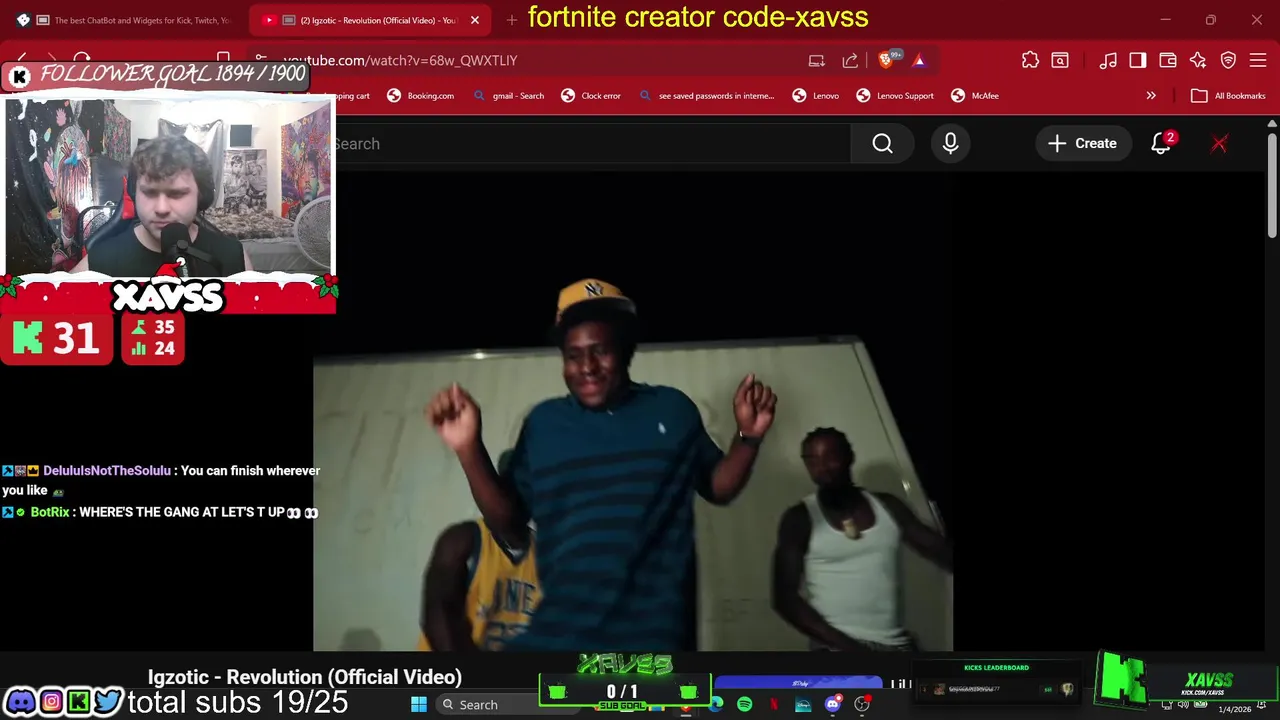This screenshot has width=1280, height=720.
Task: Open the YouTube Create button
Action: pos(1082,144)
